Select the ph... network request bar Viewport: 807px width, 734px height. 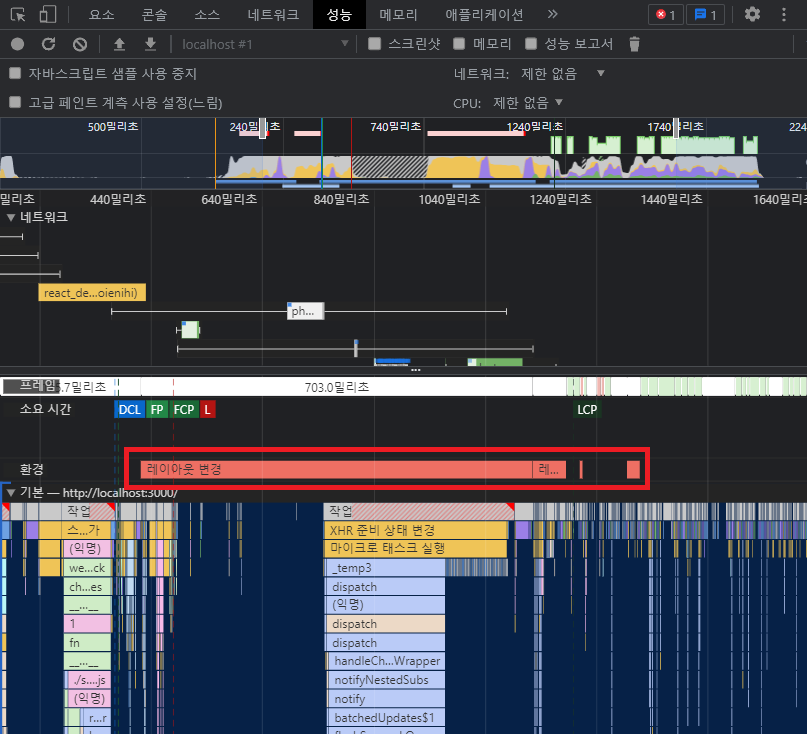pyautogui.click(x=305, y=311)
